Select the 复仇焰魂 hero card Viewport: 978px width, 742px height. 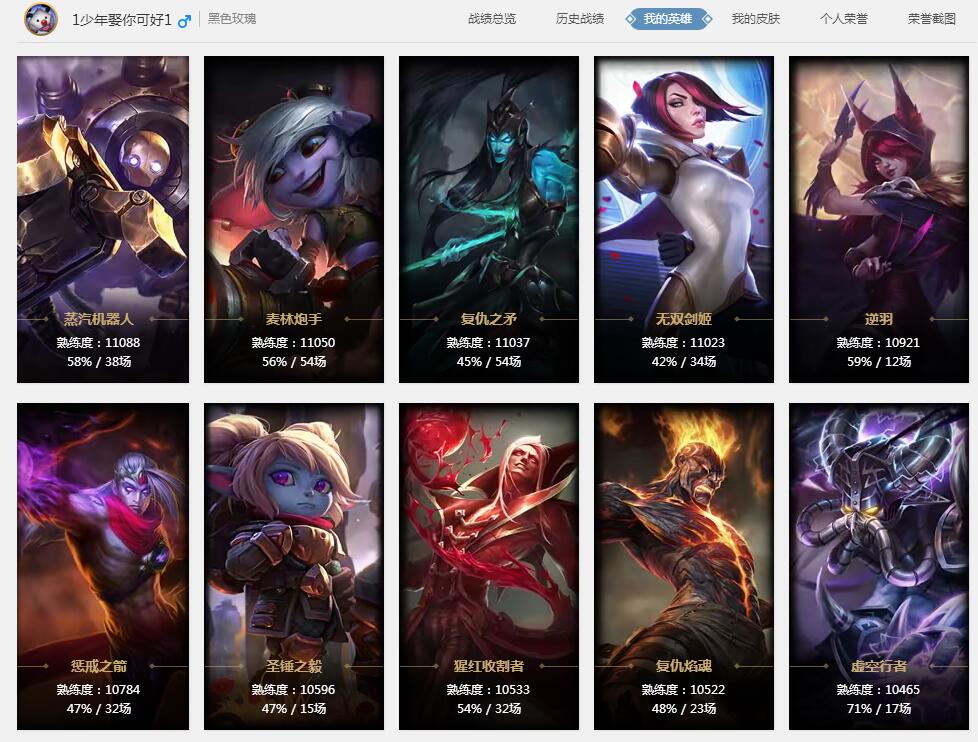coord(684,566)
